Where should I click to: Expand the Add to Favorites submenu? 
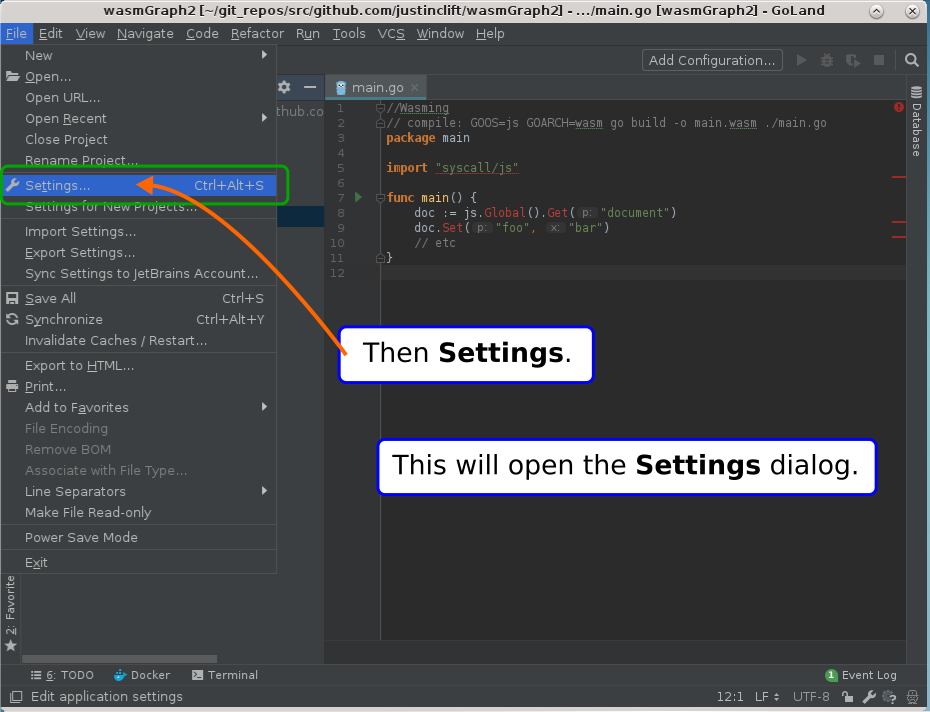(x=139, y=408)
